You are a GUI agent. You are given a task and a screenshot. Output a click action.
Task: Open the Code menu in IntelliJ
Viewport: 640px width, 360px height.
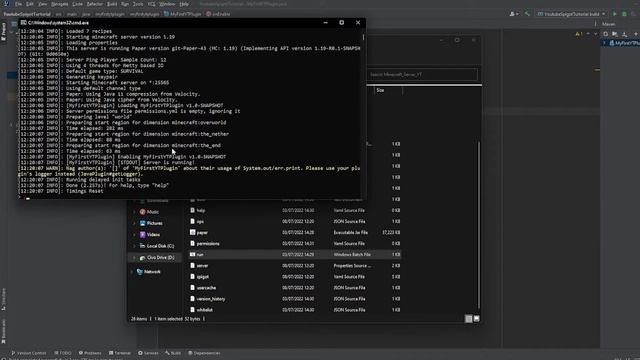click(78, 4)
